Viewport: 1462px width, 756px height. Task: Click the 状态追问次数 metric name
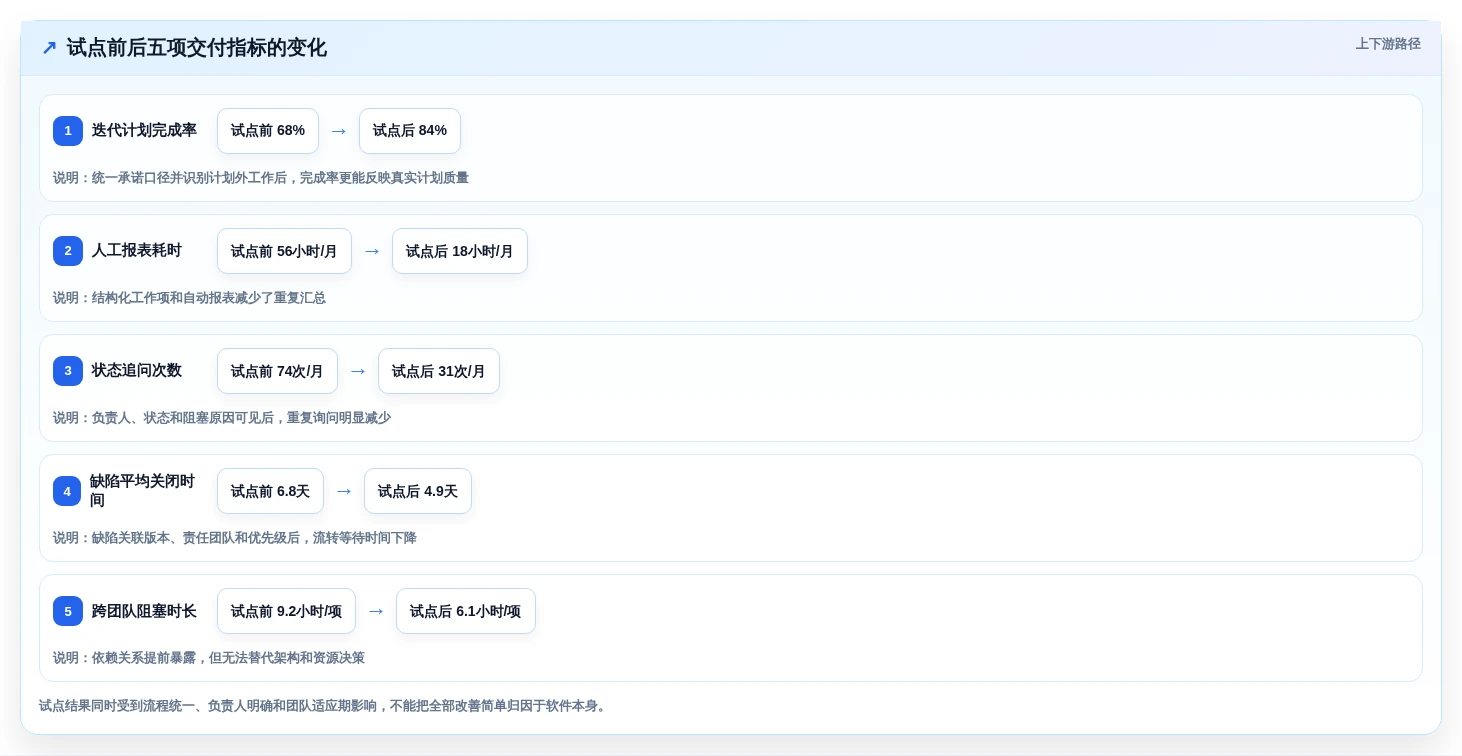(137, 371)
